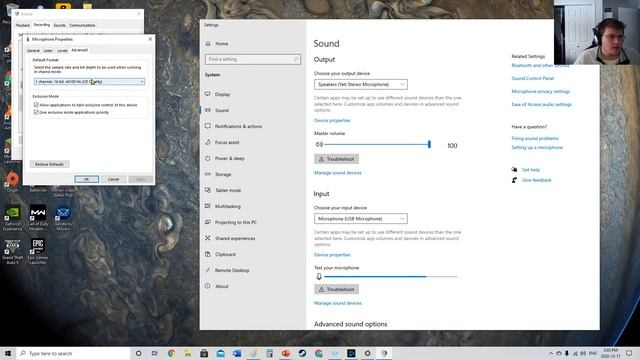Click the Find a setting search box
This screenshot has height=360, width=640.
(x=253, y=59)
